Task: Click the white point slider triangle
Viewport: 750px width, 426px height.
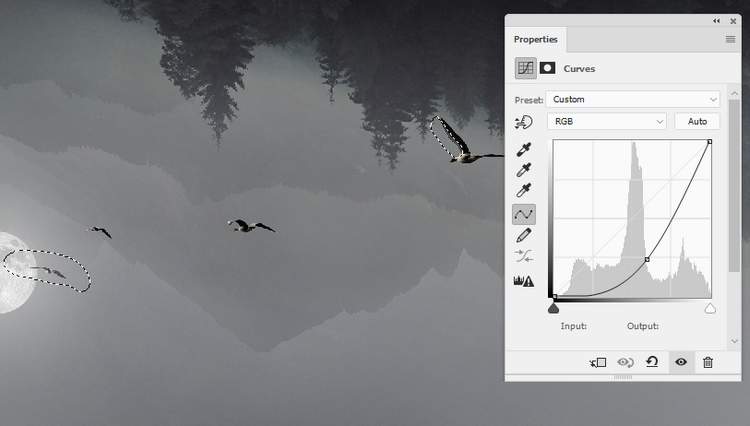Action: pos(710,309)
